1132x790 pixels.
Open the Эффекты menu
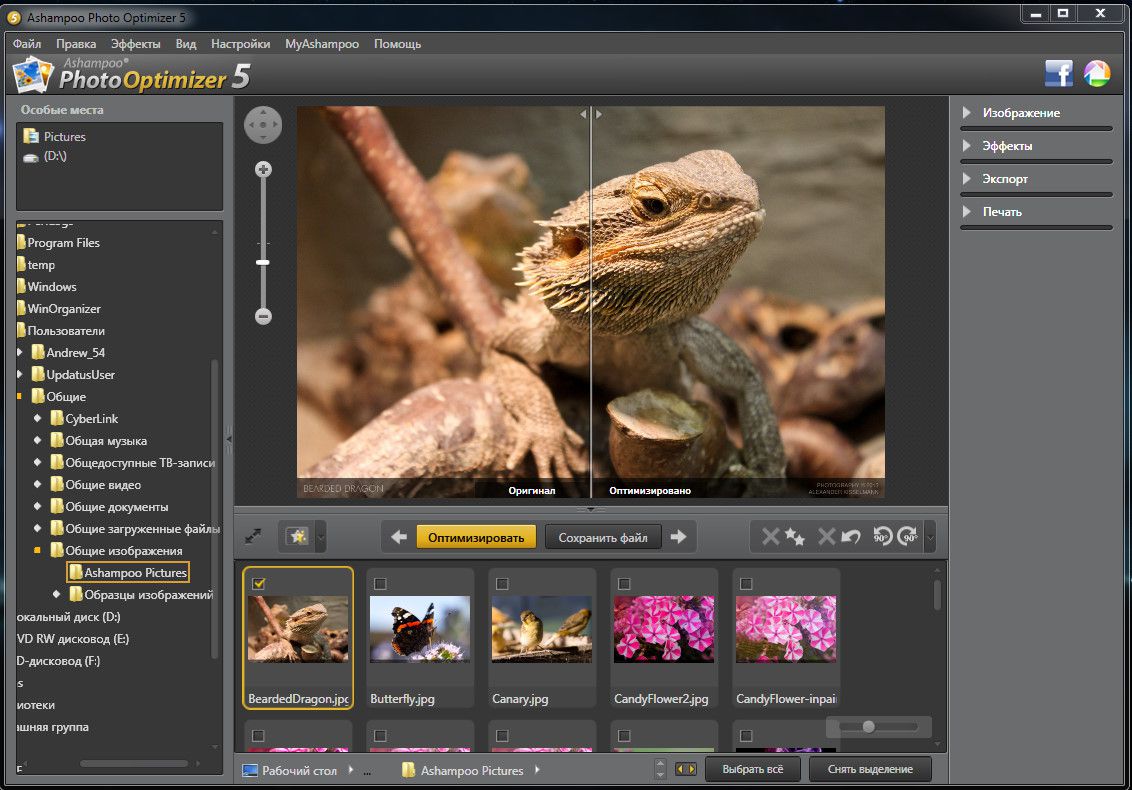coord(136,44)
